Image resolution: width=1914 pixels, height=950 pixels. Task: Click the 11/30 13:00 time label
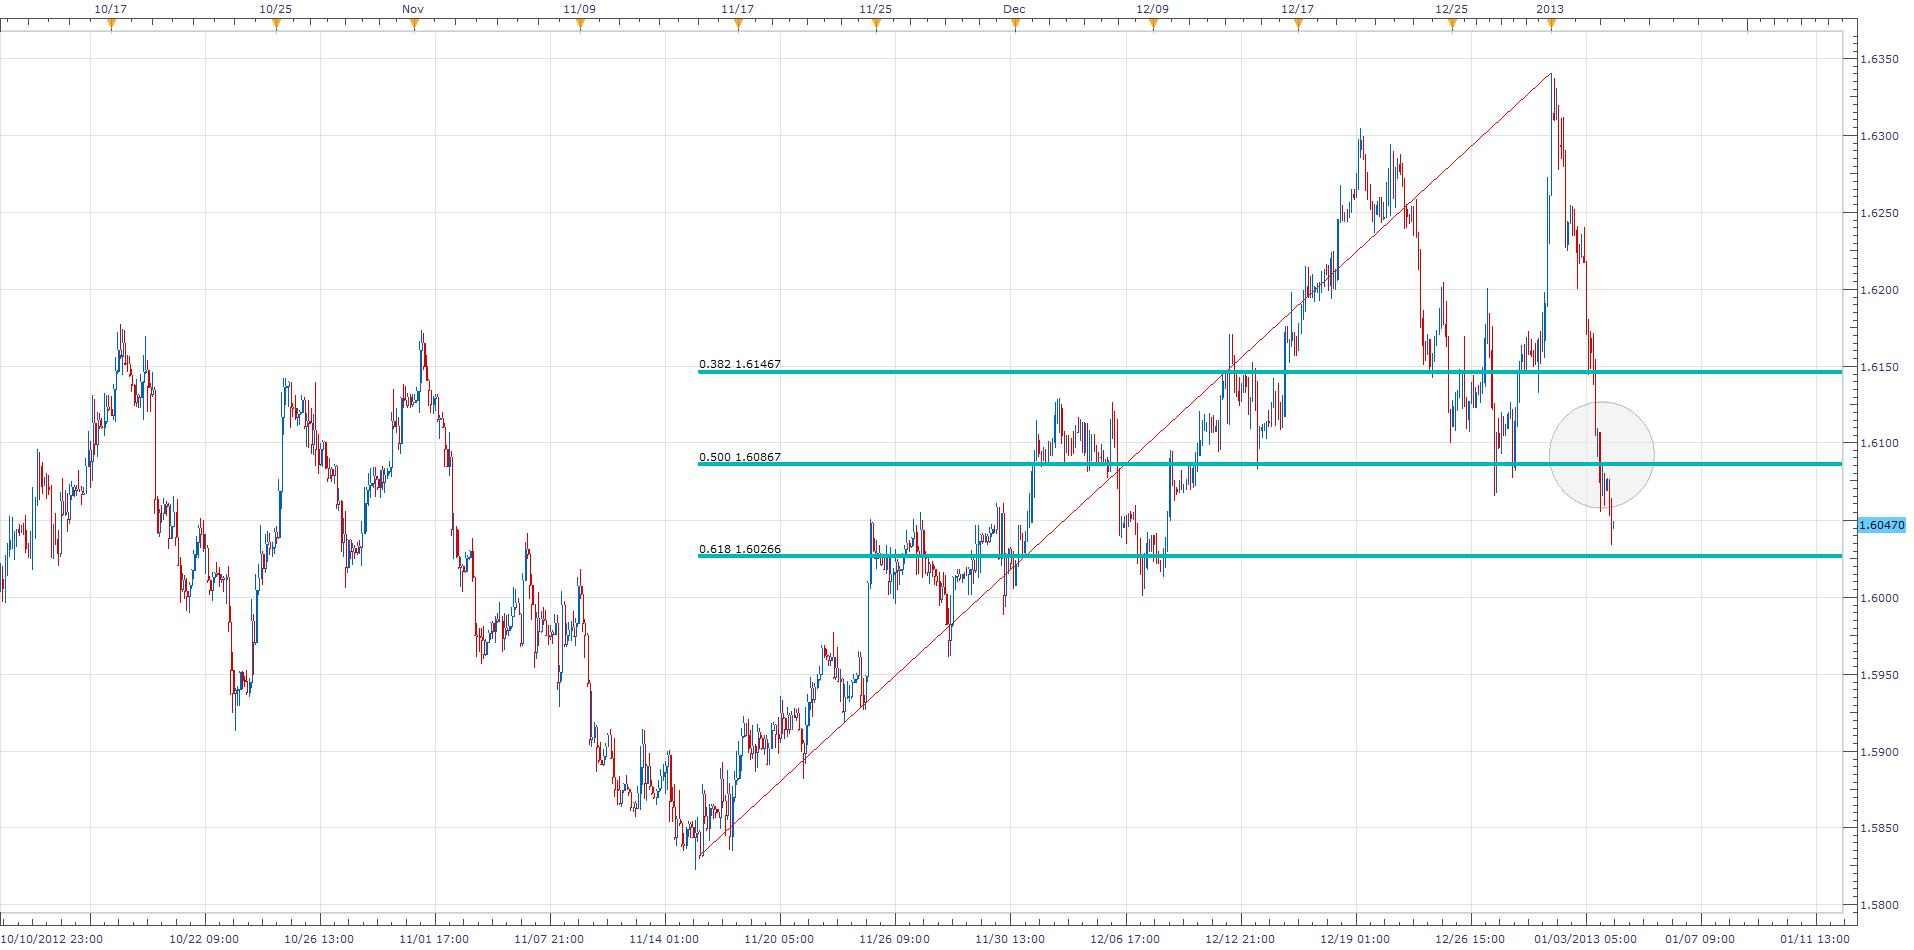[x=1010, y=939]
